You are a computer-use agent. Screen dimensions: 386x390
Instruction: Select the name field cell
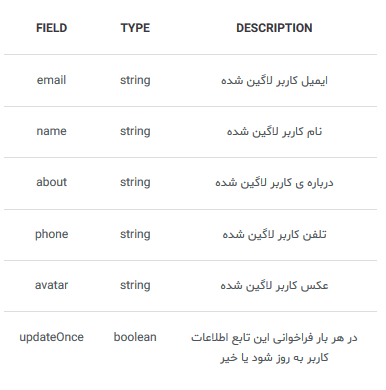pyautogui.click(x=51, y=131)
